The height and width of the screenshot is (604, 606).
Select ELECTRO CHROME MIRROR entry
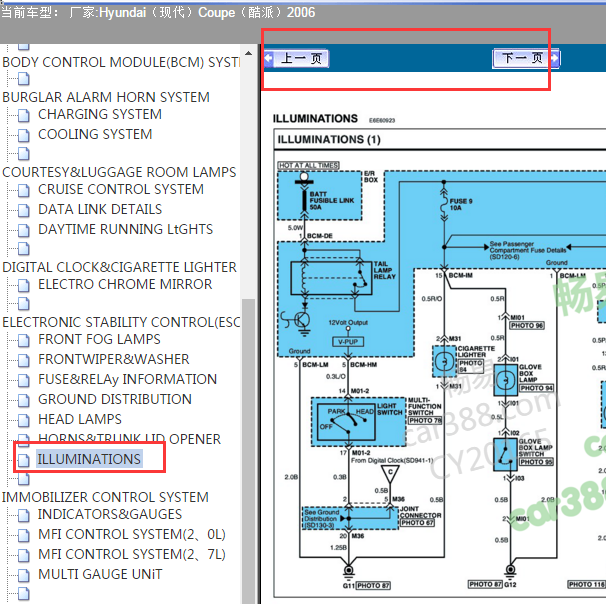[x=125, y=284]
